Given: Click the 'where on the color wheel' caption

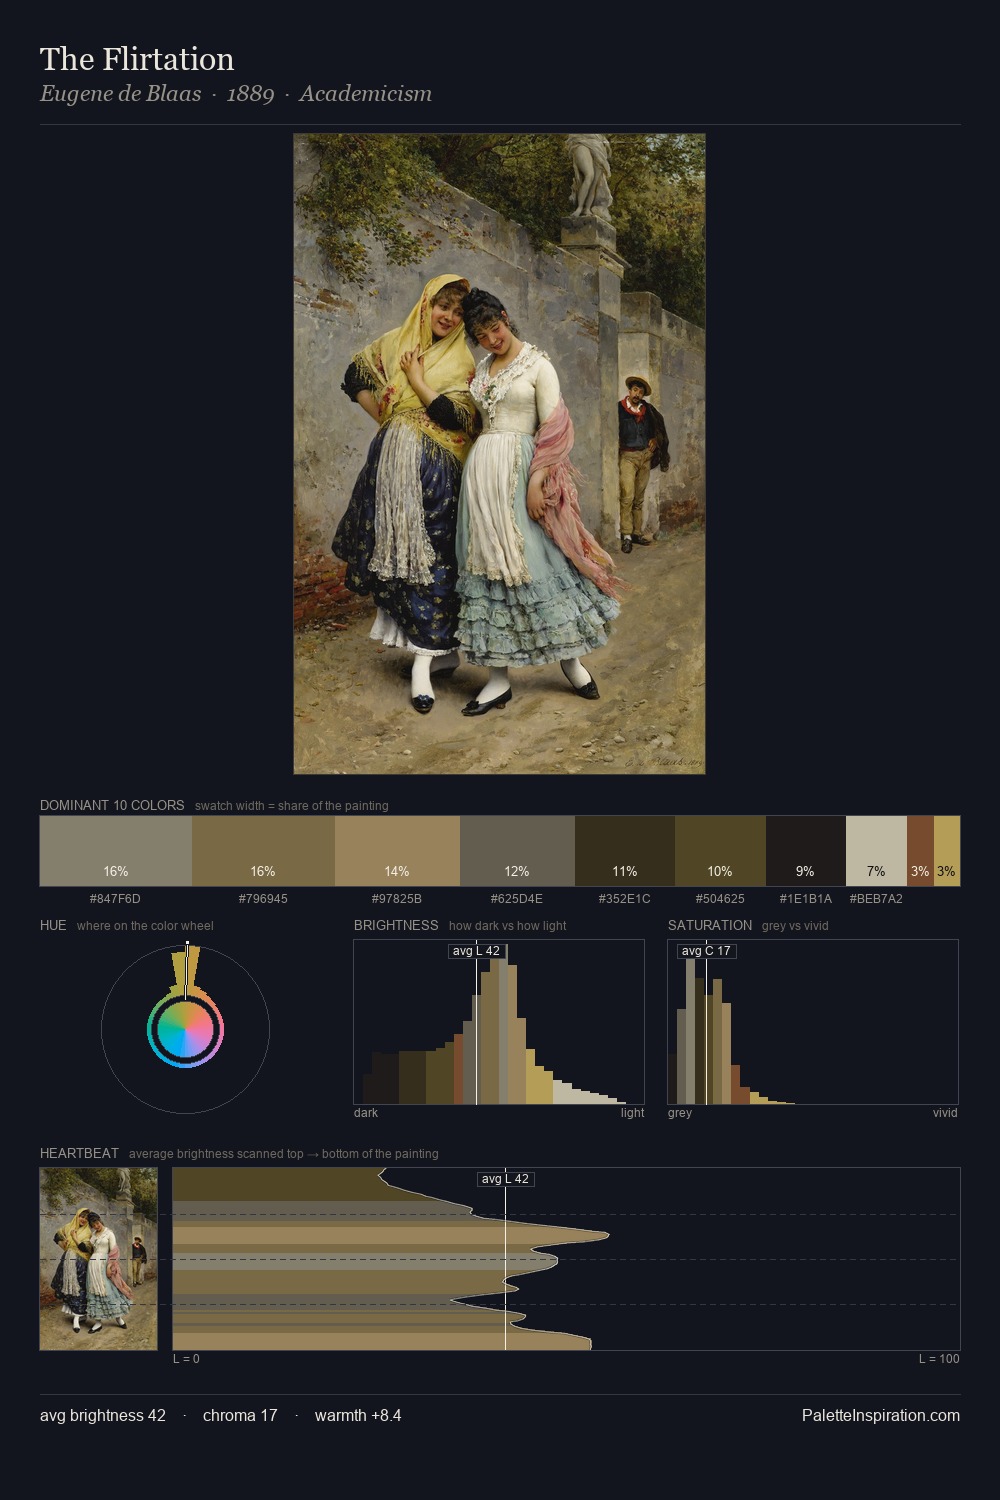Looking at the screenshot, I should [x=145, y=926].
